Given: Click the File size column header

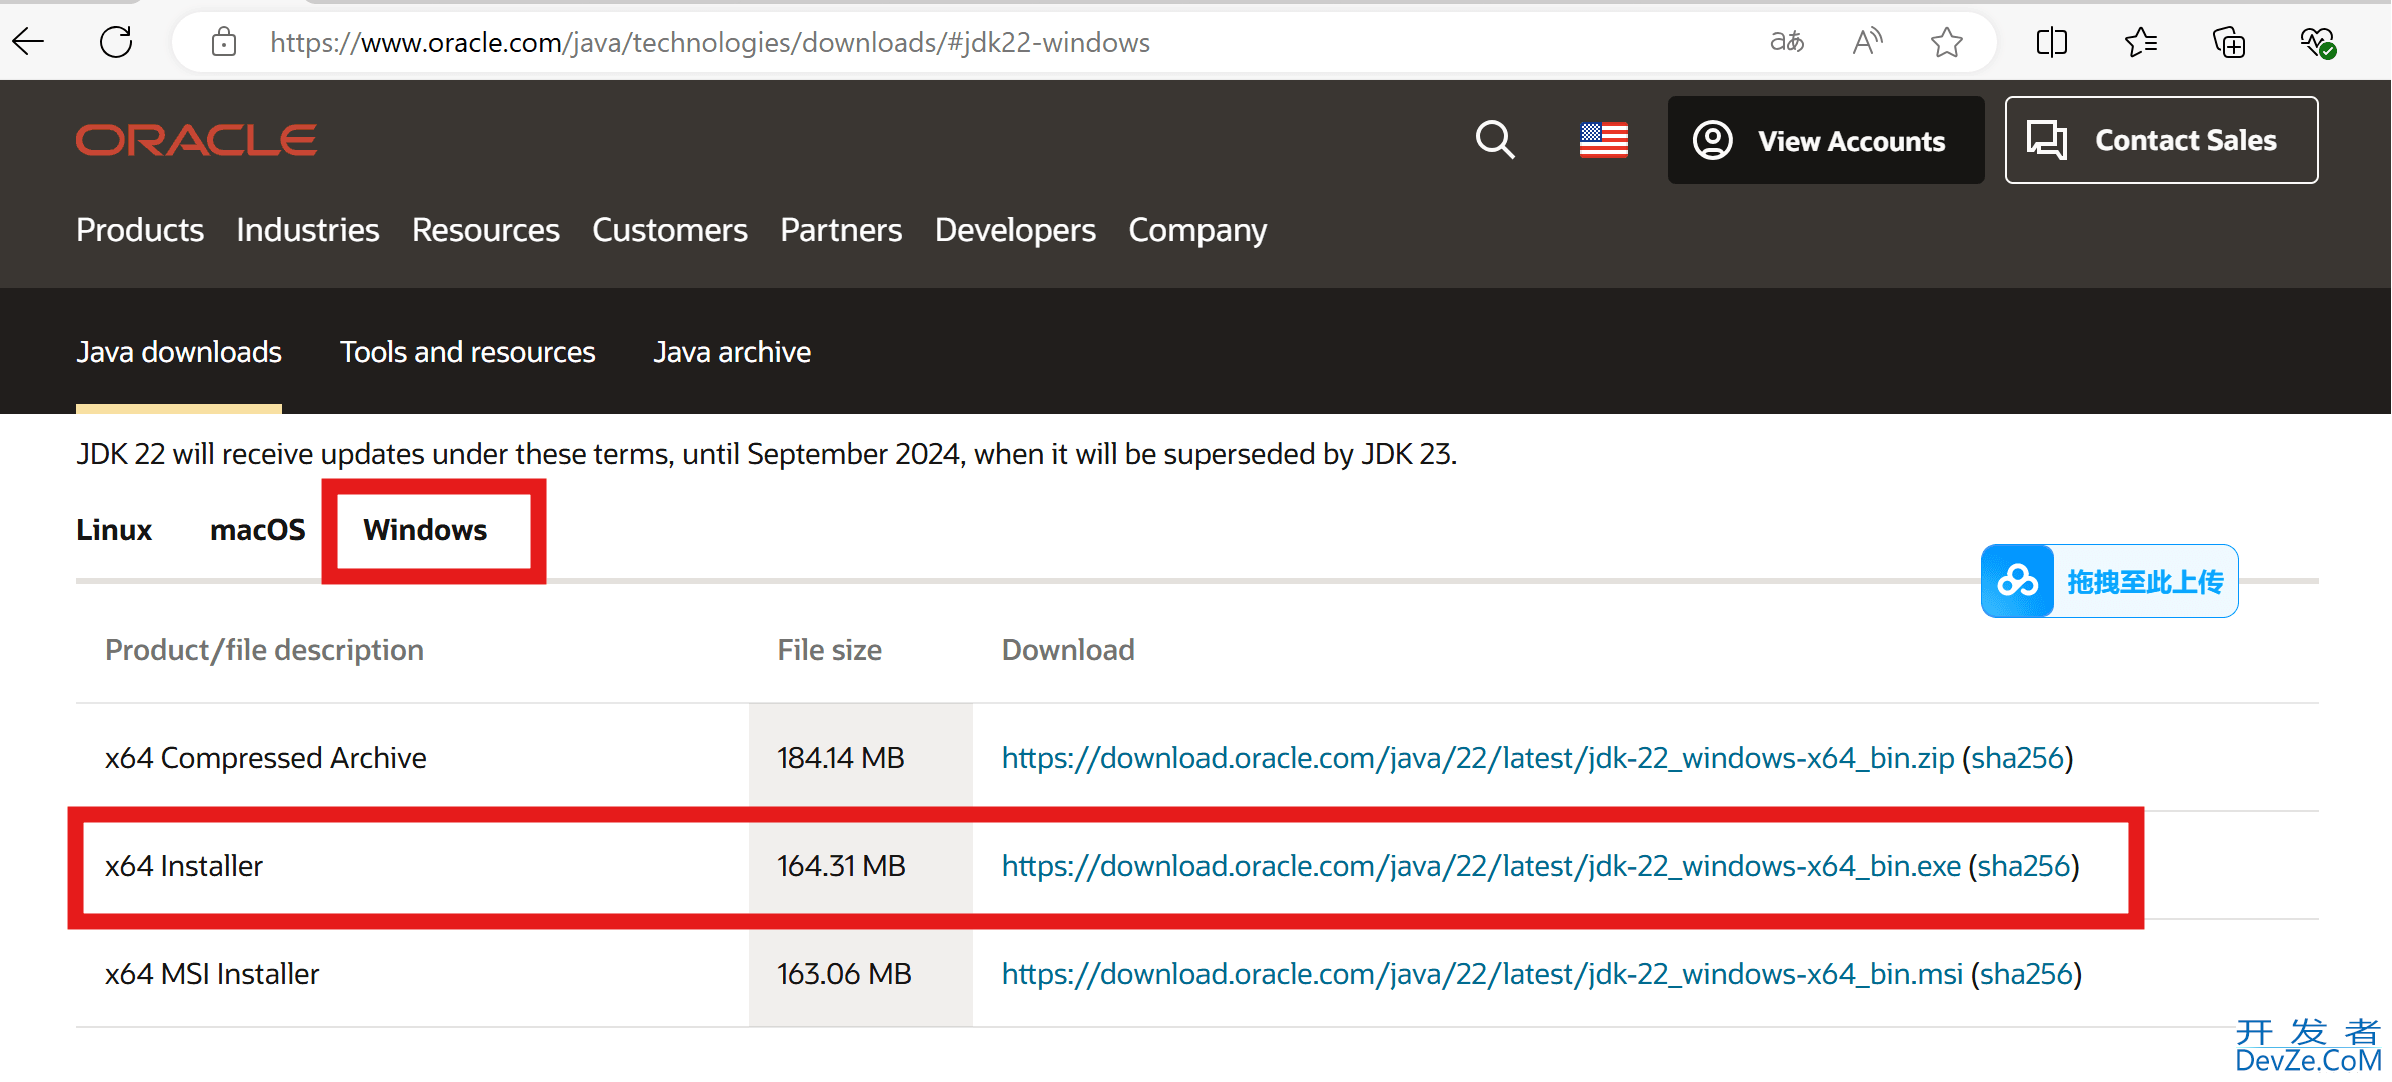Looking at the screenshot, I should (x=829, y=650).
